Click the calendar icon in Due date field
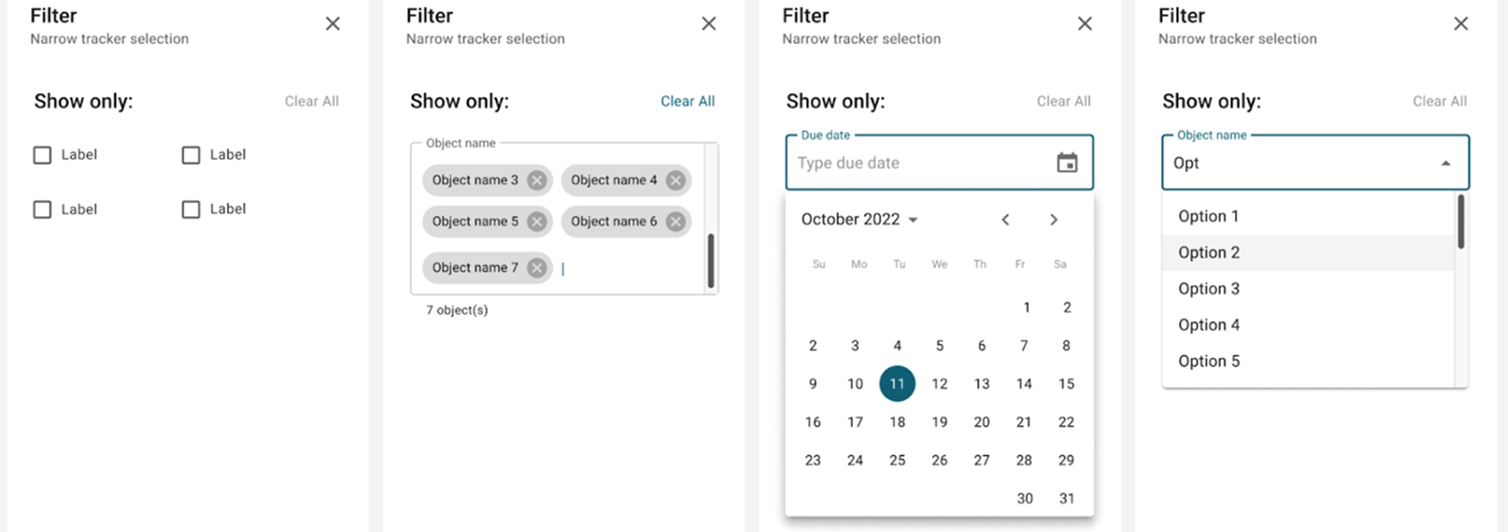The image size is (1508, 532). pos(1067,163)
